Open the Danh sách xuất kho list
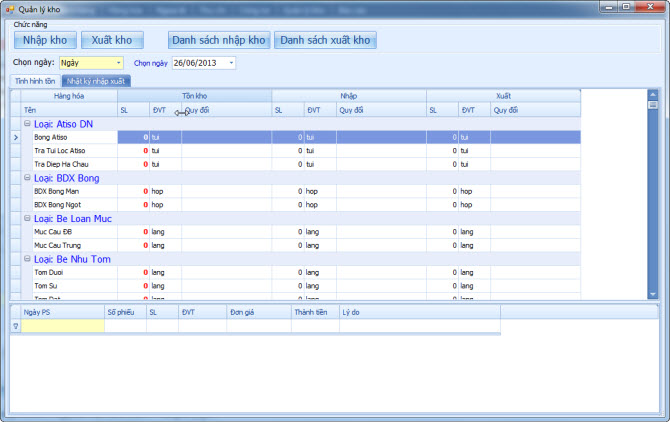Viewport: 670px width, 422px height. 324,41
